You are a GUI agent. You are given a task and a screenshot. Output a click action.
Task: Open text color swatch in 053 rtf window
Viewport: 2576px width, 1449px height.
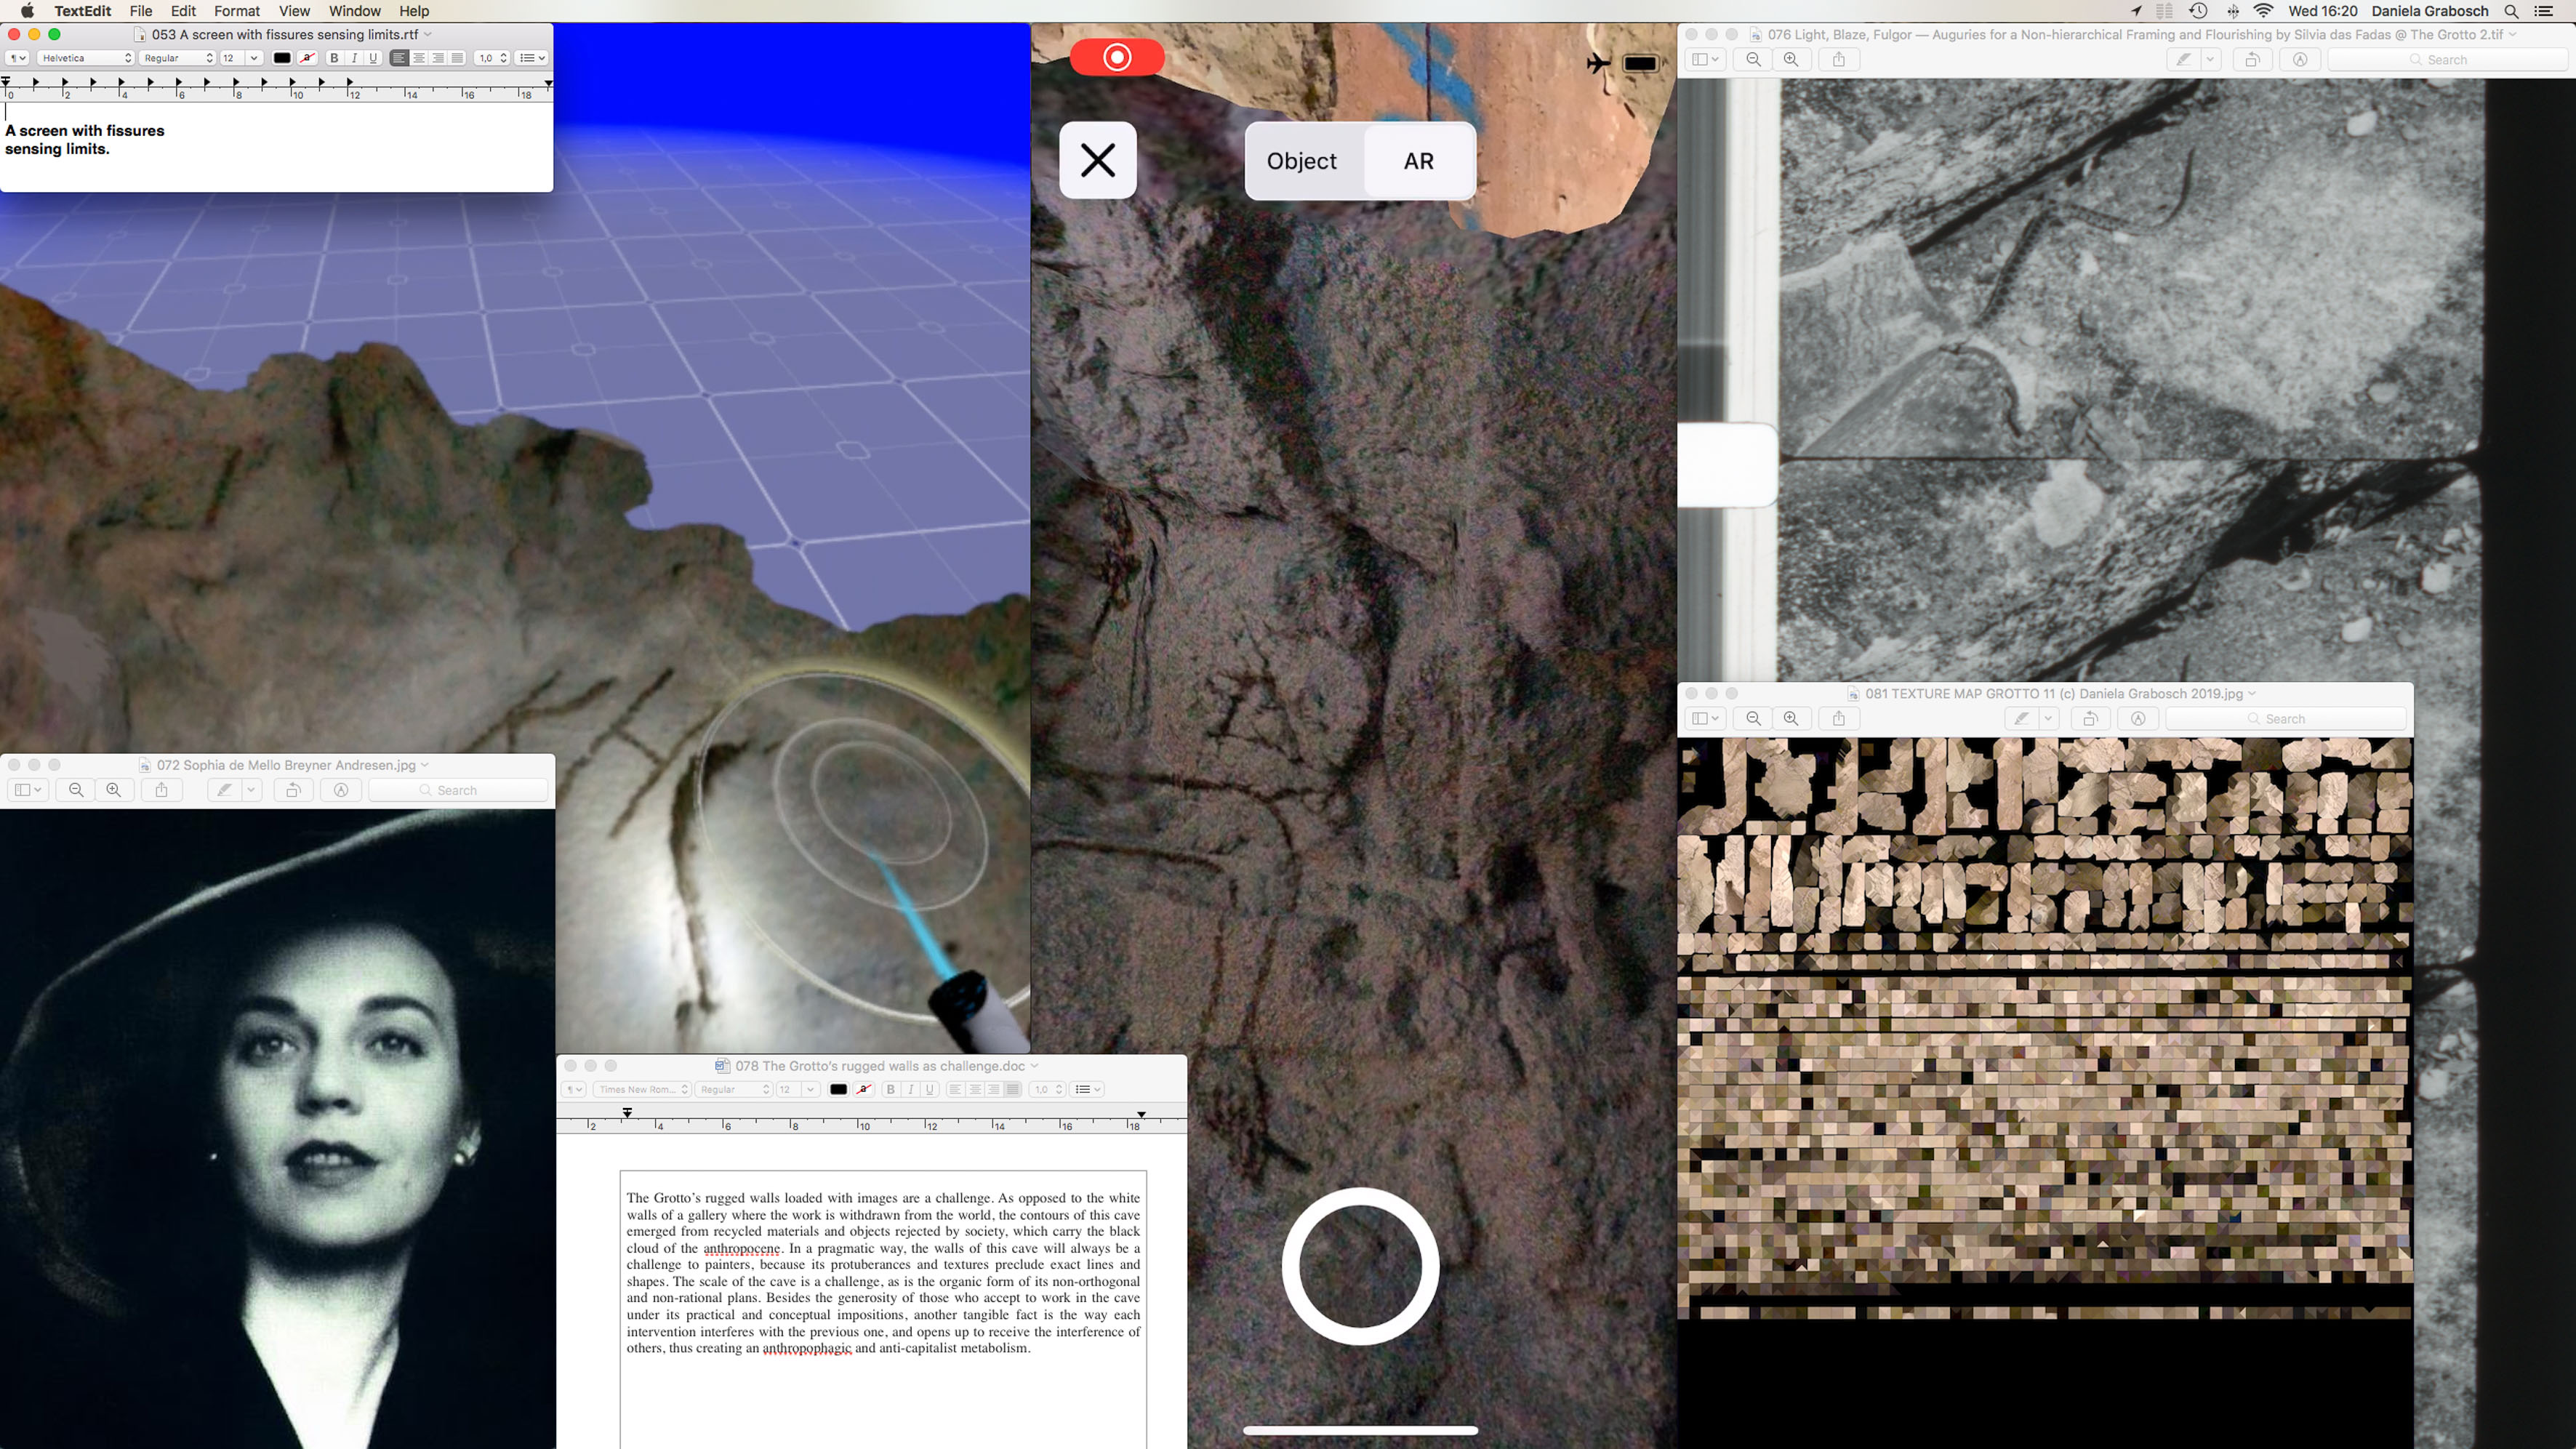[x=282, y=58]
